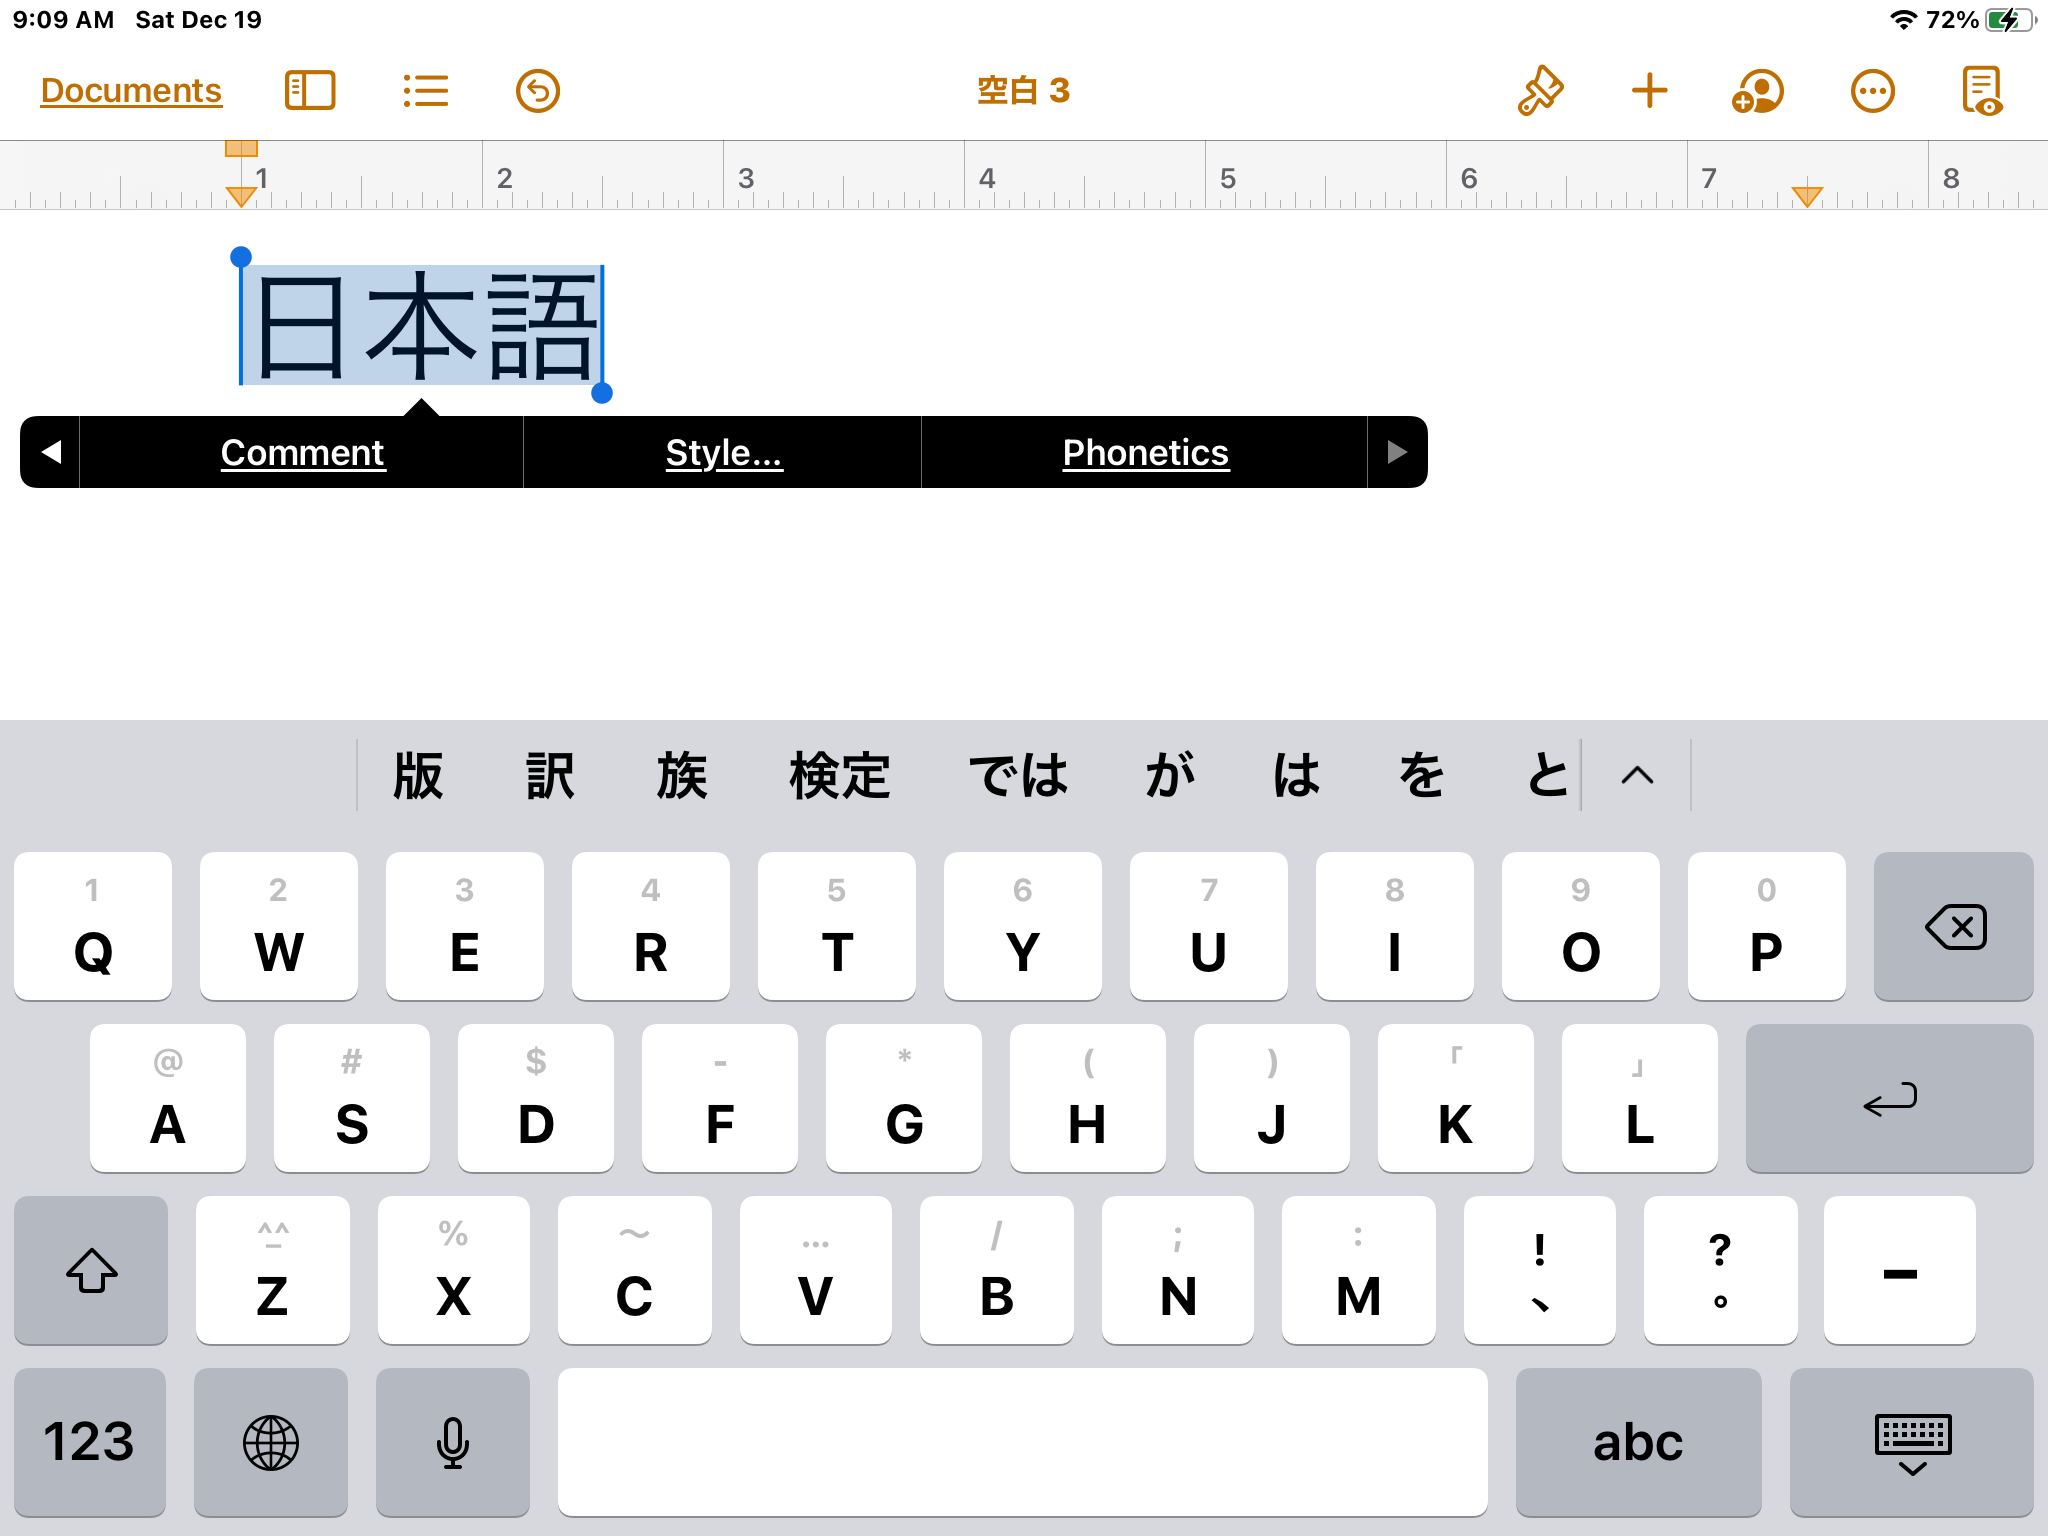2048x1536 pixels.
Task: Open the More ellipsis menu
Action: [1872, 91]
